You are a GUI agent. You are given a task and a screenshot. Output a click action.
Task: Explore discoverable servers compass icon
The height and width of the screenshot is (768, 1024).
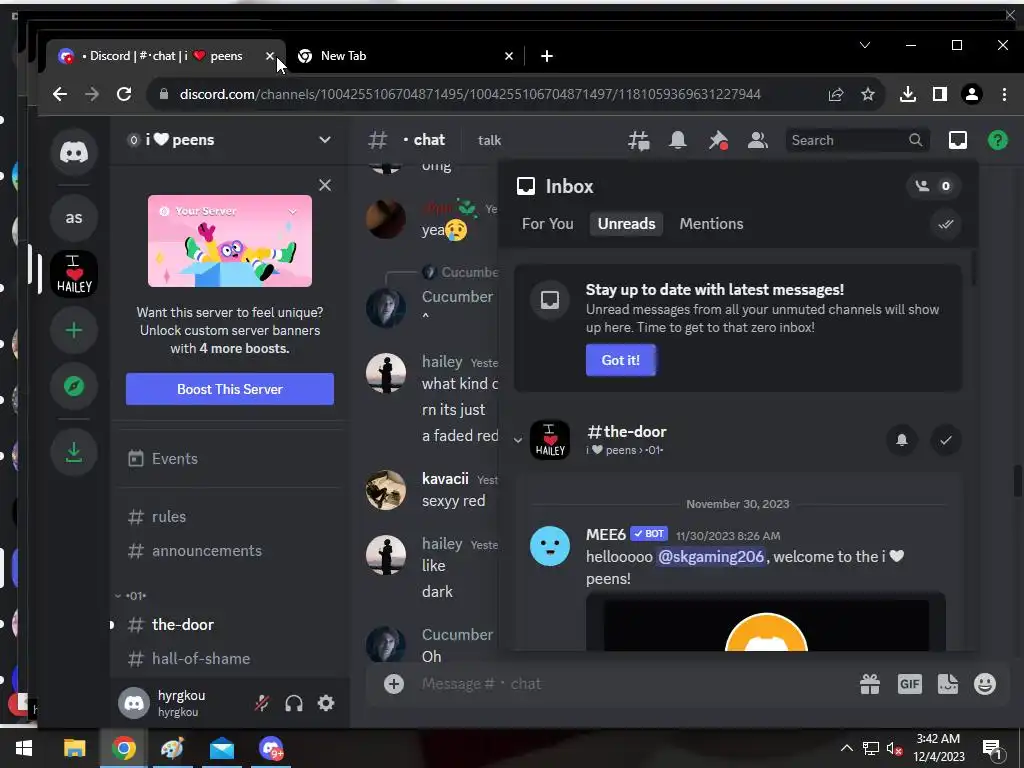click(74, 387)
